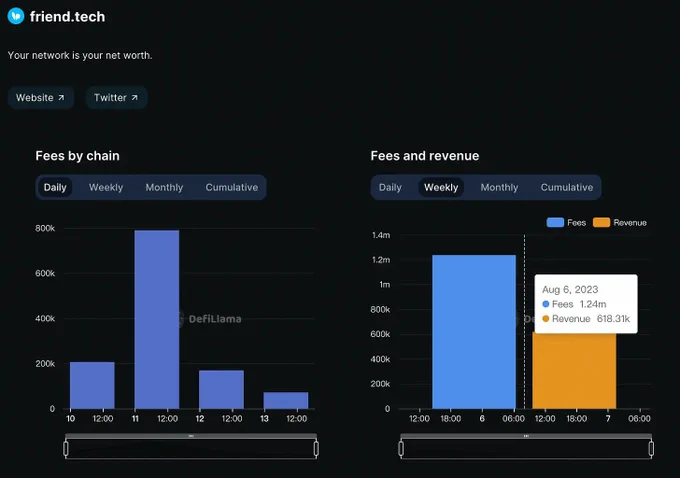Open the Website external link
This screenshot has height=478, width=680.
point(40,98)
